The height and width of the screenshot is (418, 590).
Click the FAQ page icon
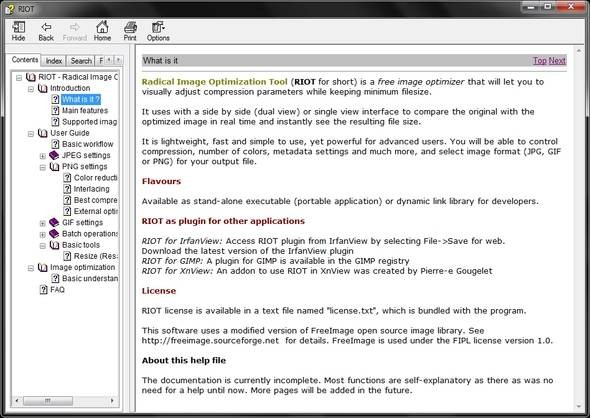pos(44,290)
